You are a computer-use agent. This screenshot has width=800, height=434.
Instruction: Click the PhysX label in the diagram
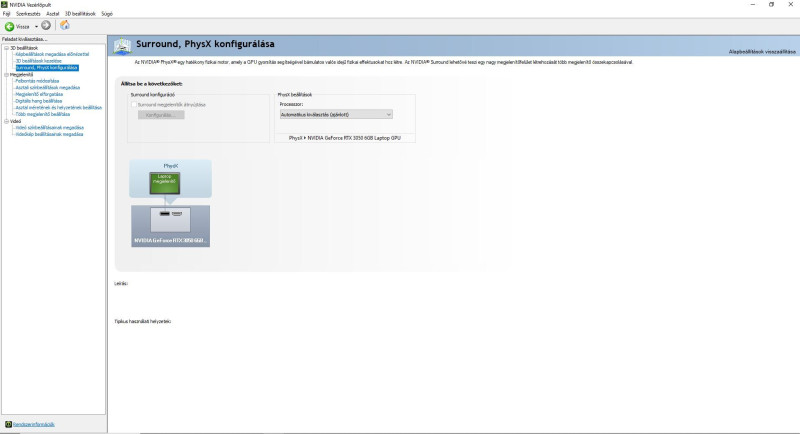[170, 166]
